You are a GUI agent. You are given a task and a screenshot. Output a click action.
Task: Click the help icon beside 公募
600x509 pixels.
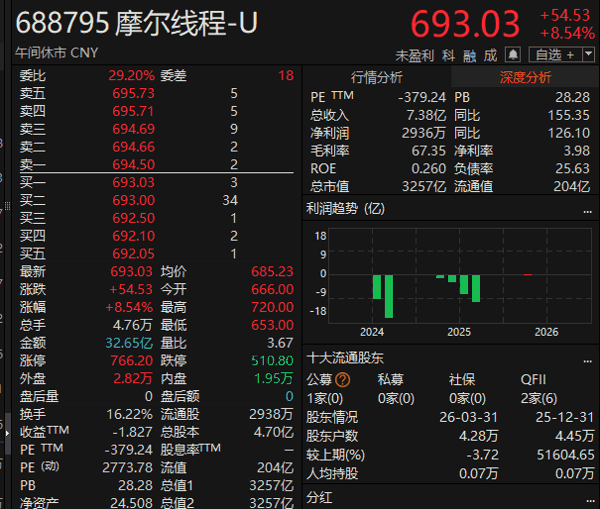click(x=343, y=380)
